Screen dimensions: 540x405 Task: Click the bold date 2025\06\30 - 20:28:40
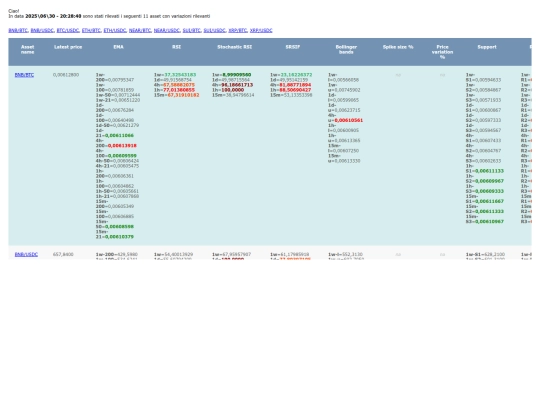click(x=53, y=16)
